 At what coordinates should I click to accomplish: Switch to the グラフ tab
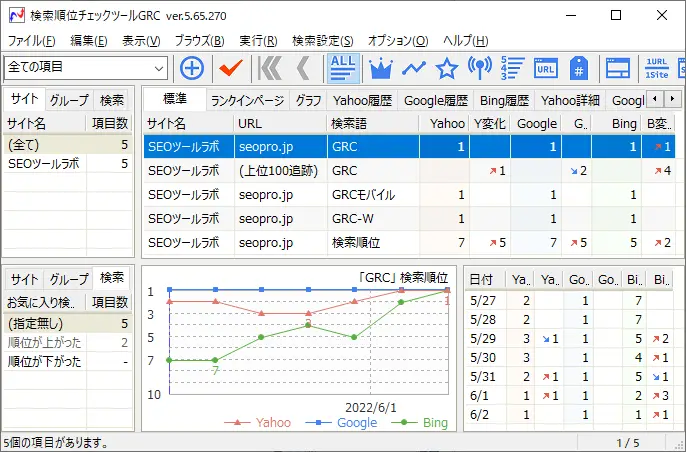(x=308, y=100)
